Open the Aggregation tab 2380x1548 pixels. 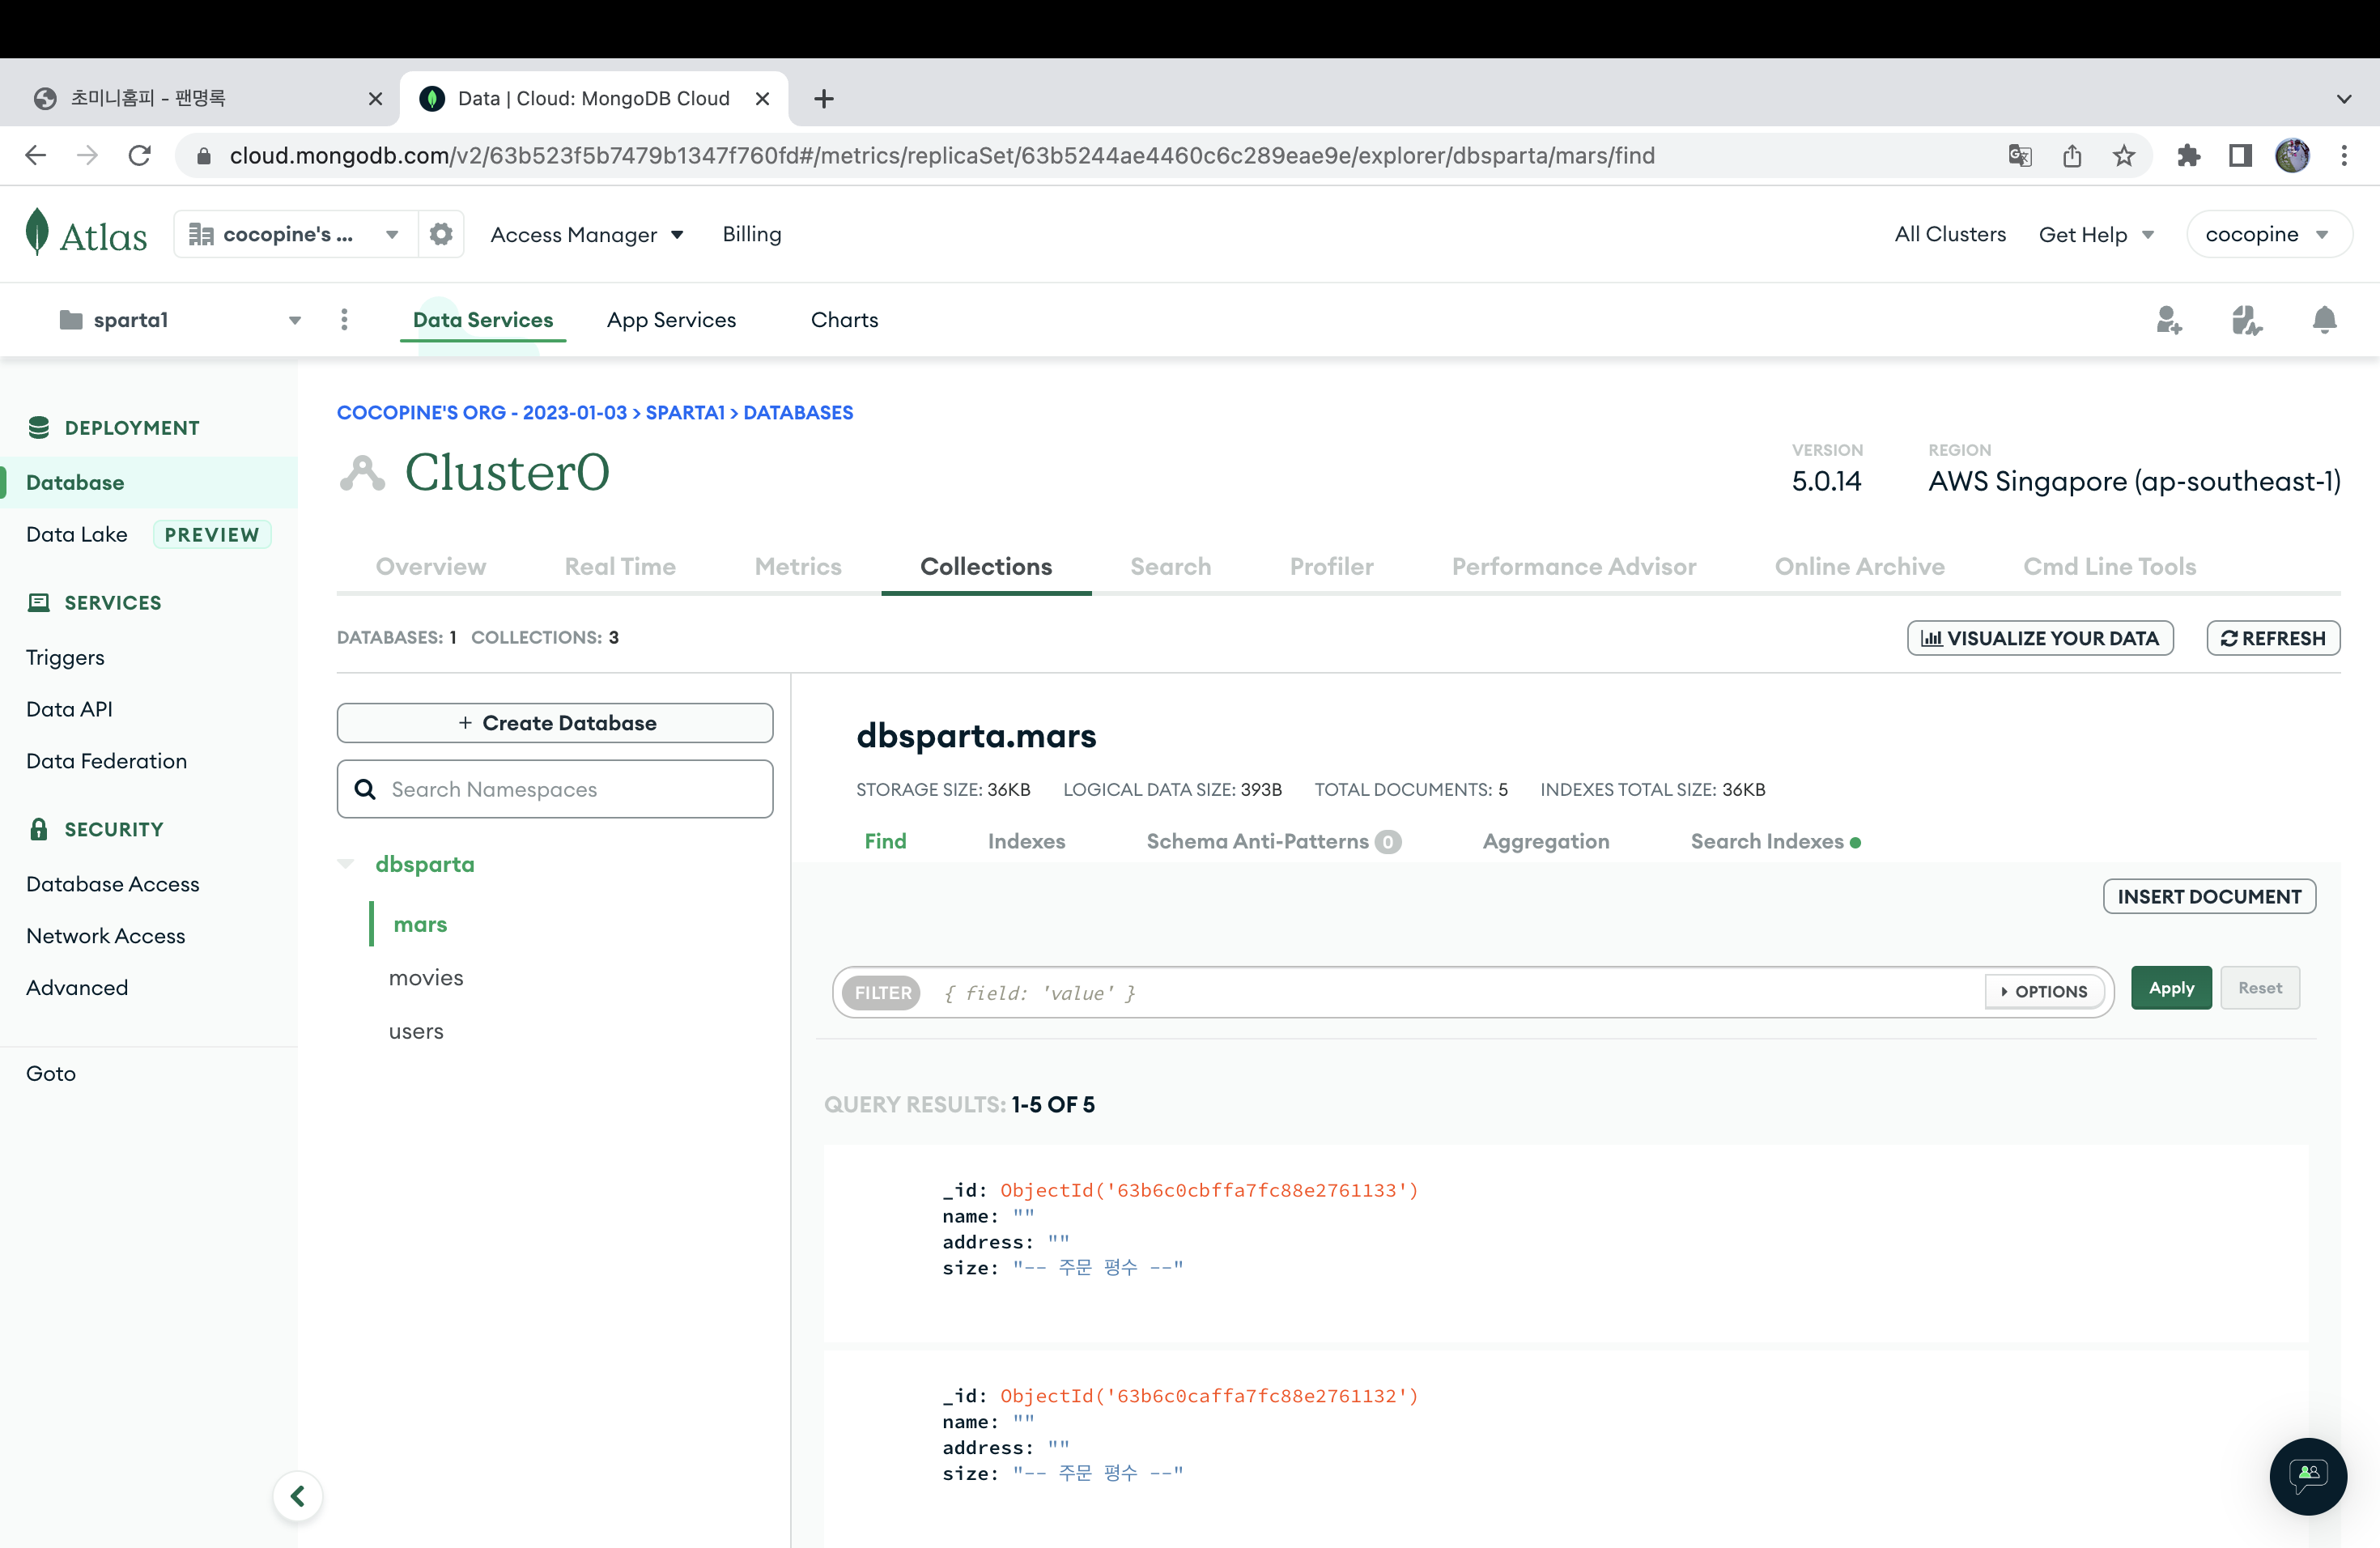click(x=1545, y=841)
